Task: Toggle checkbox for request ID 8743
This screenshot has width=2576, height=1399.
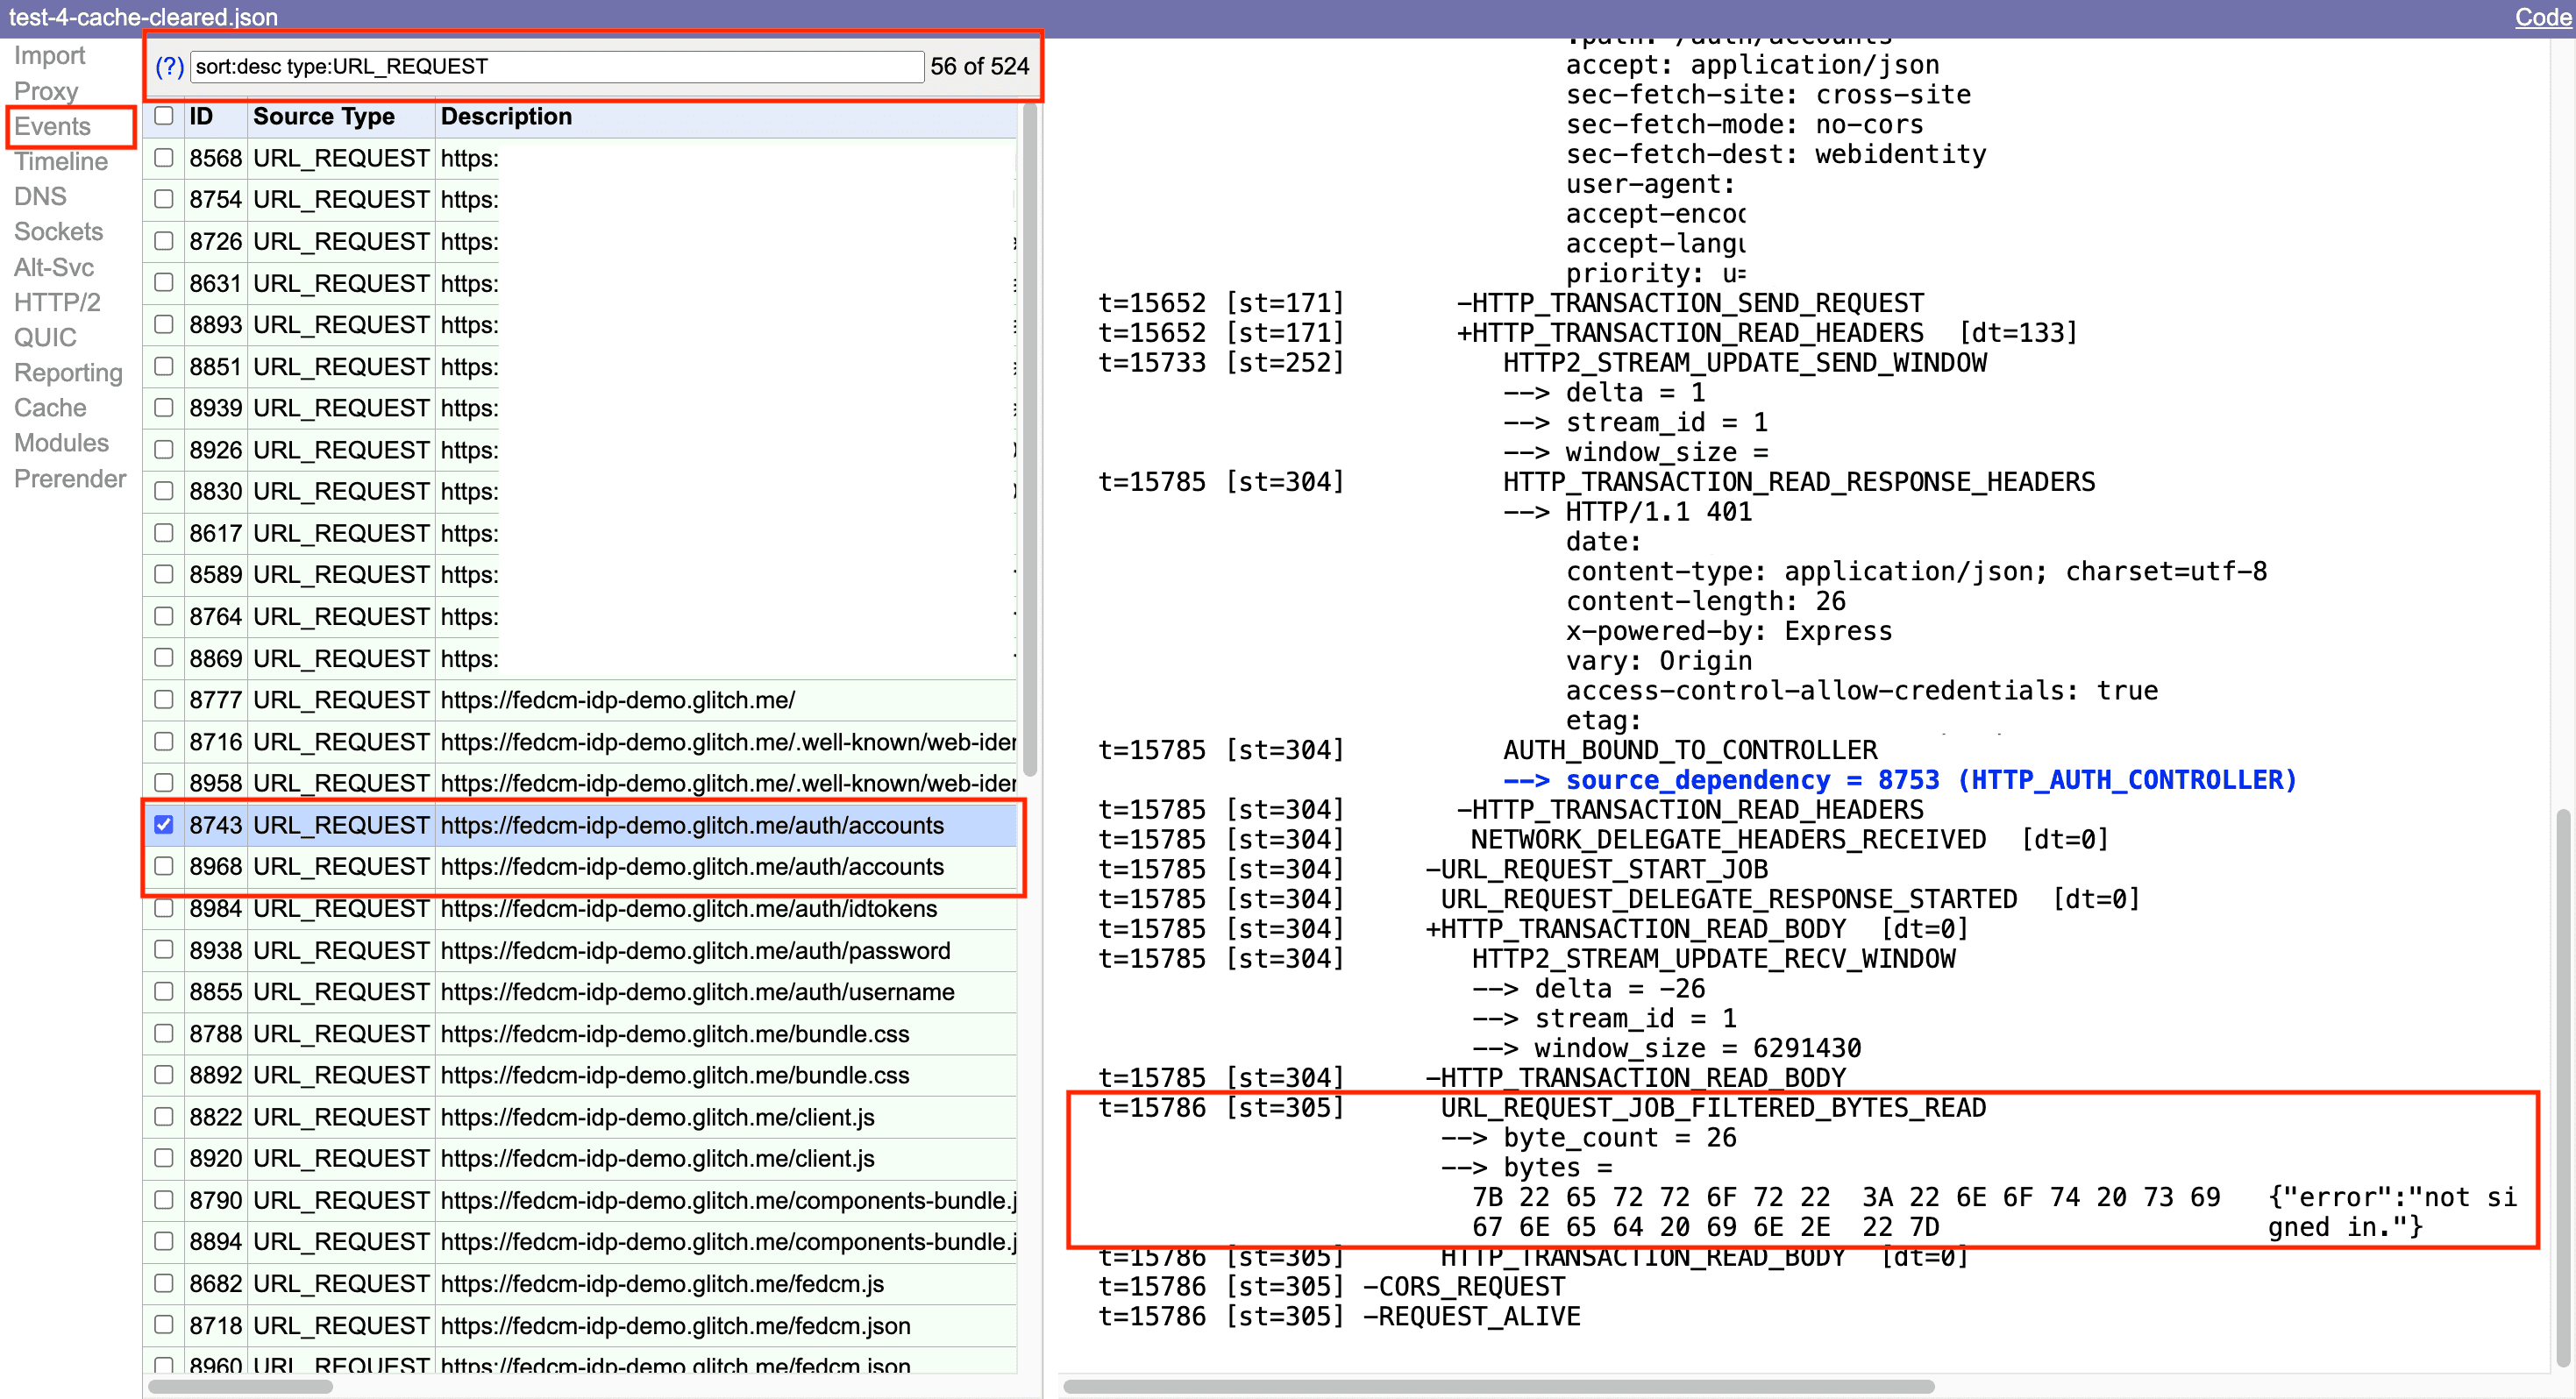Action: [160, 824]
